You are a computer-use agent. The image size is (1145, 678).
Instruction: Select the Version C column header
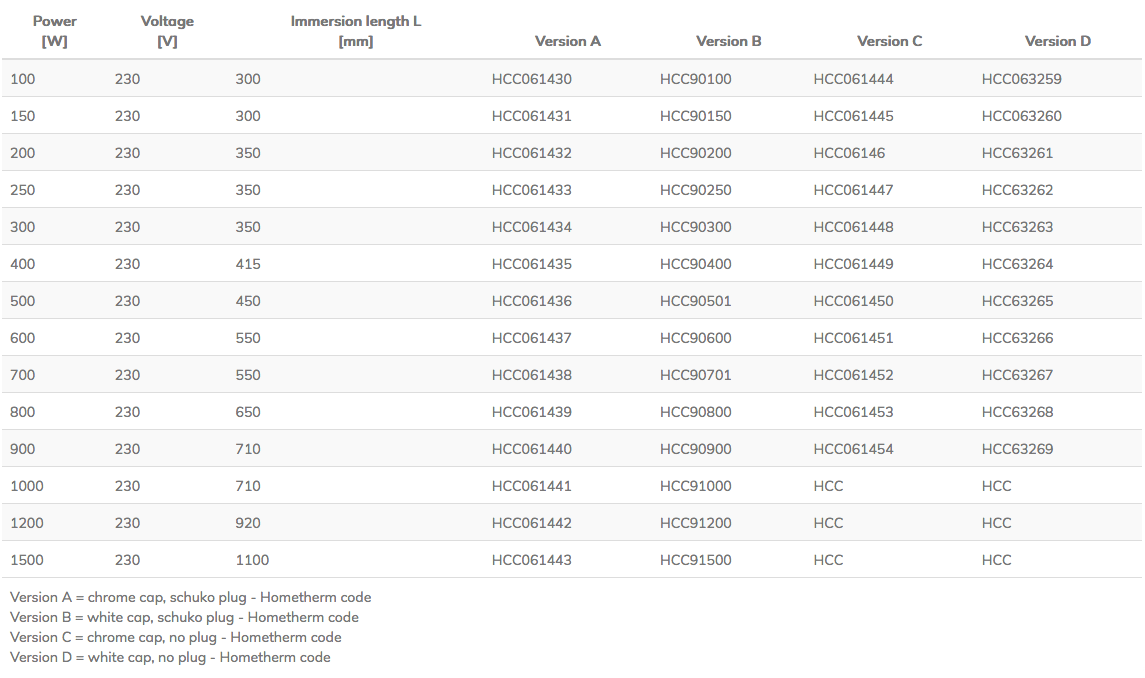pyautogui.click(x=890, y=41)
